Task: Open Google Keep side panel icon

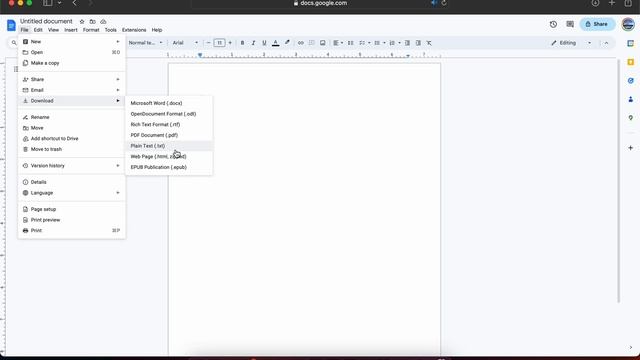Action: pos(631,62)
